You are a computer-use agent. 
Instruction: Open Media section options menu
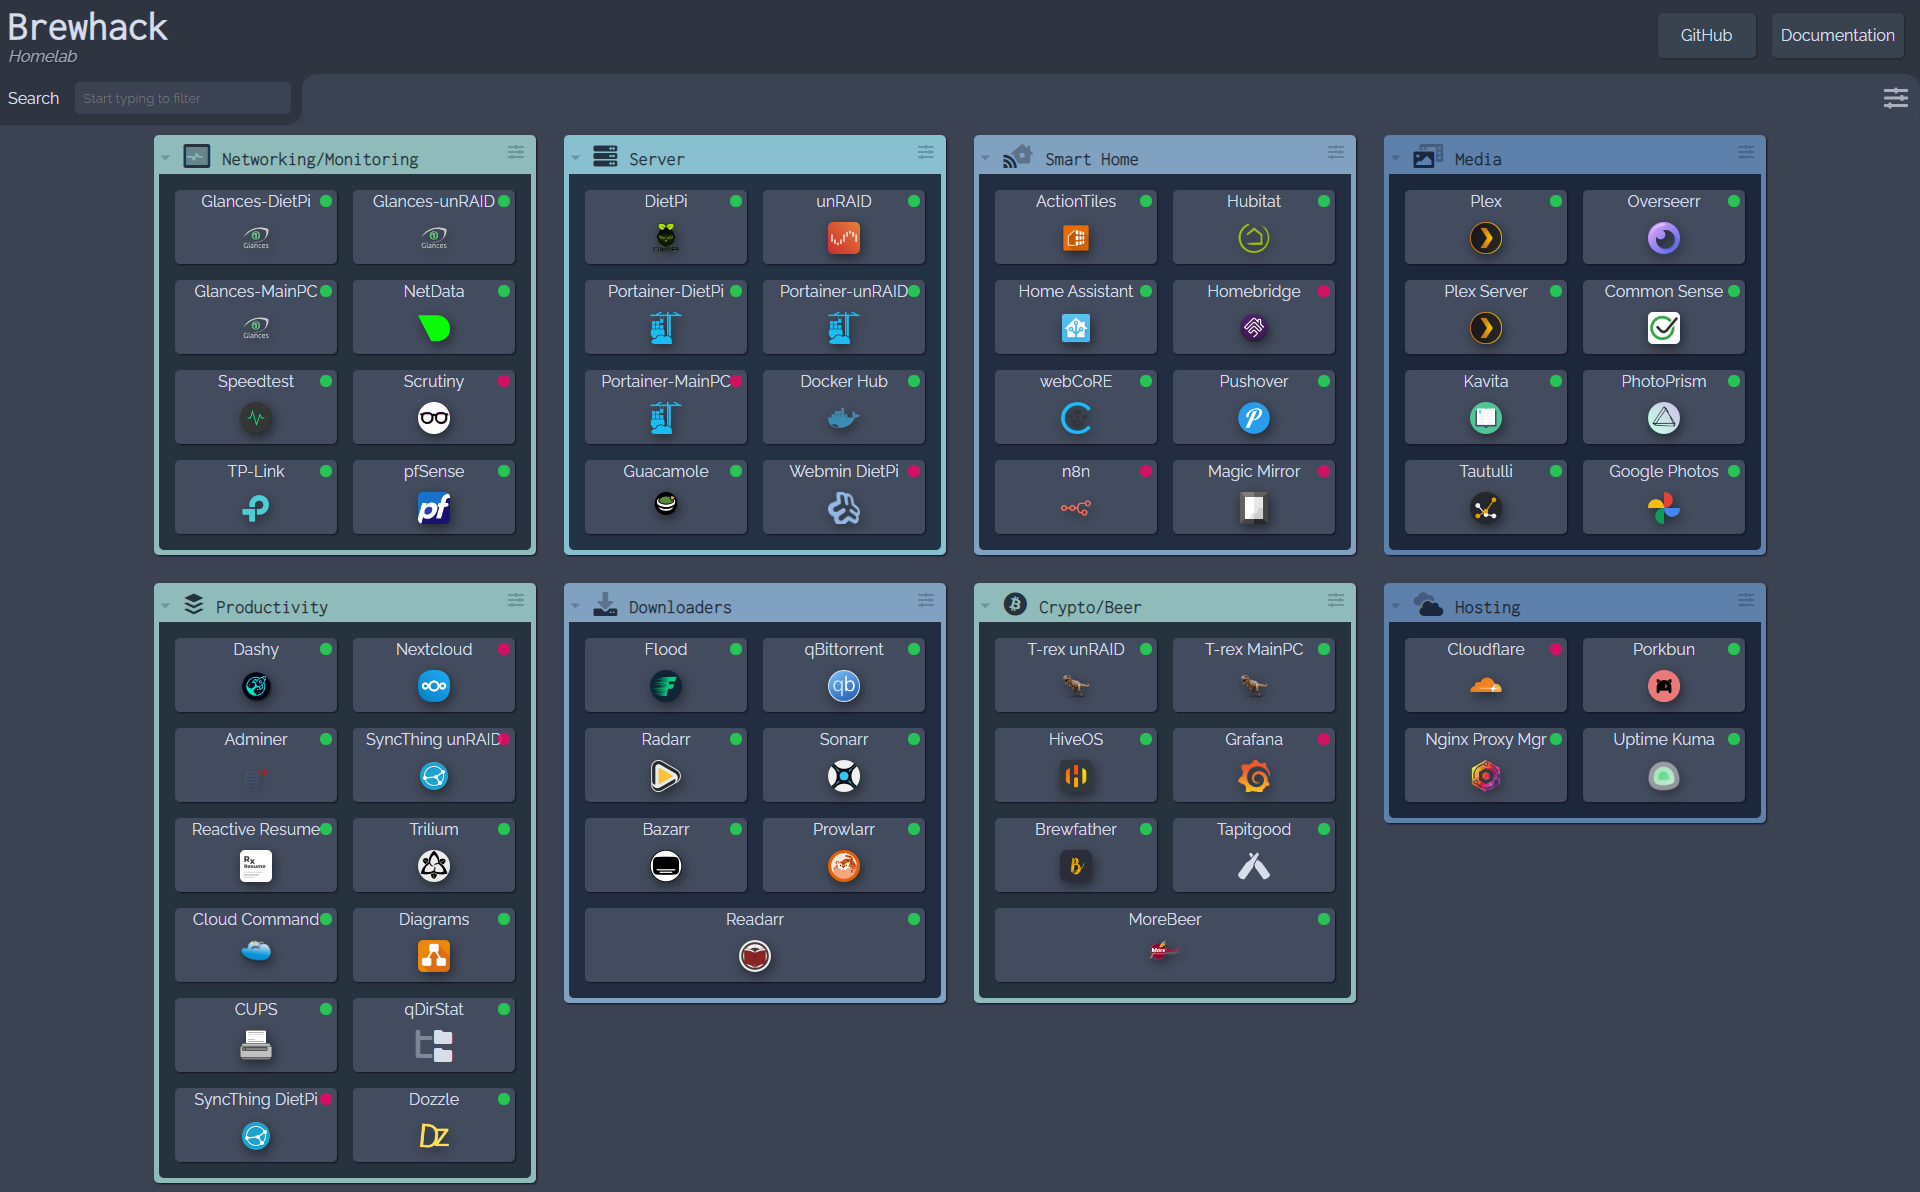coord(1745,152)
